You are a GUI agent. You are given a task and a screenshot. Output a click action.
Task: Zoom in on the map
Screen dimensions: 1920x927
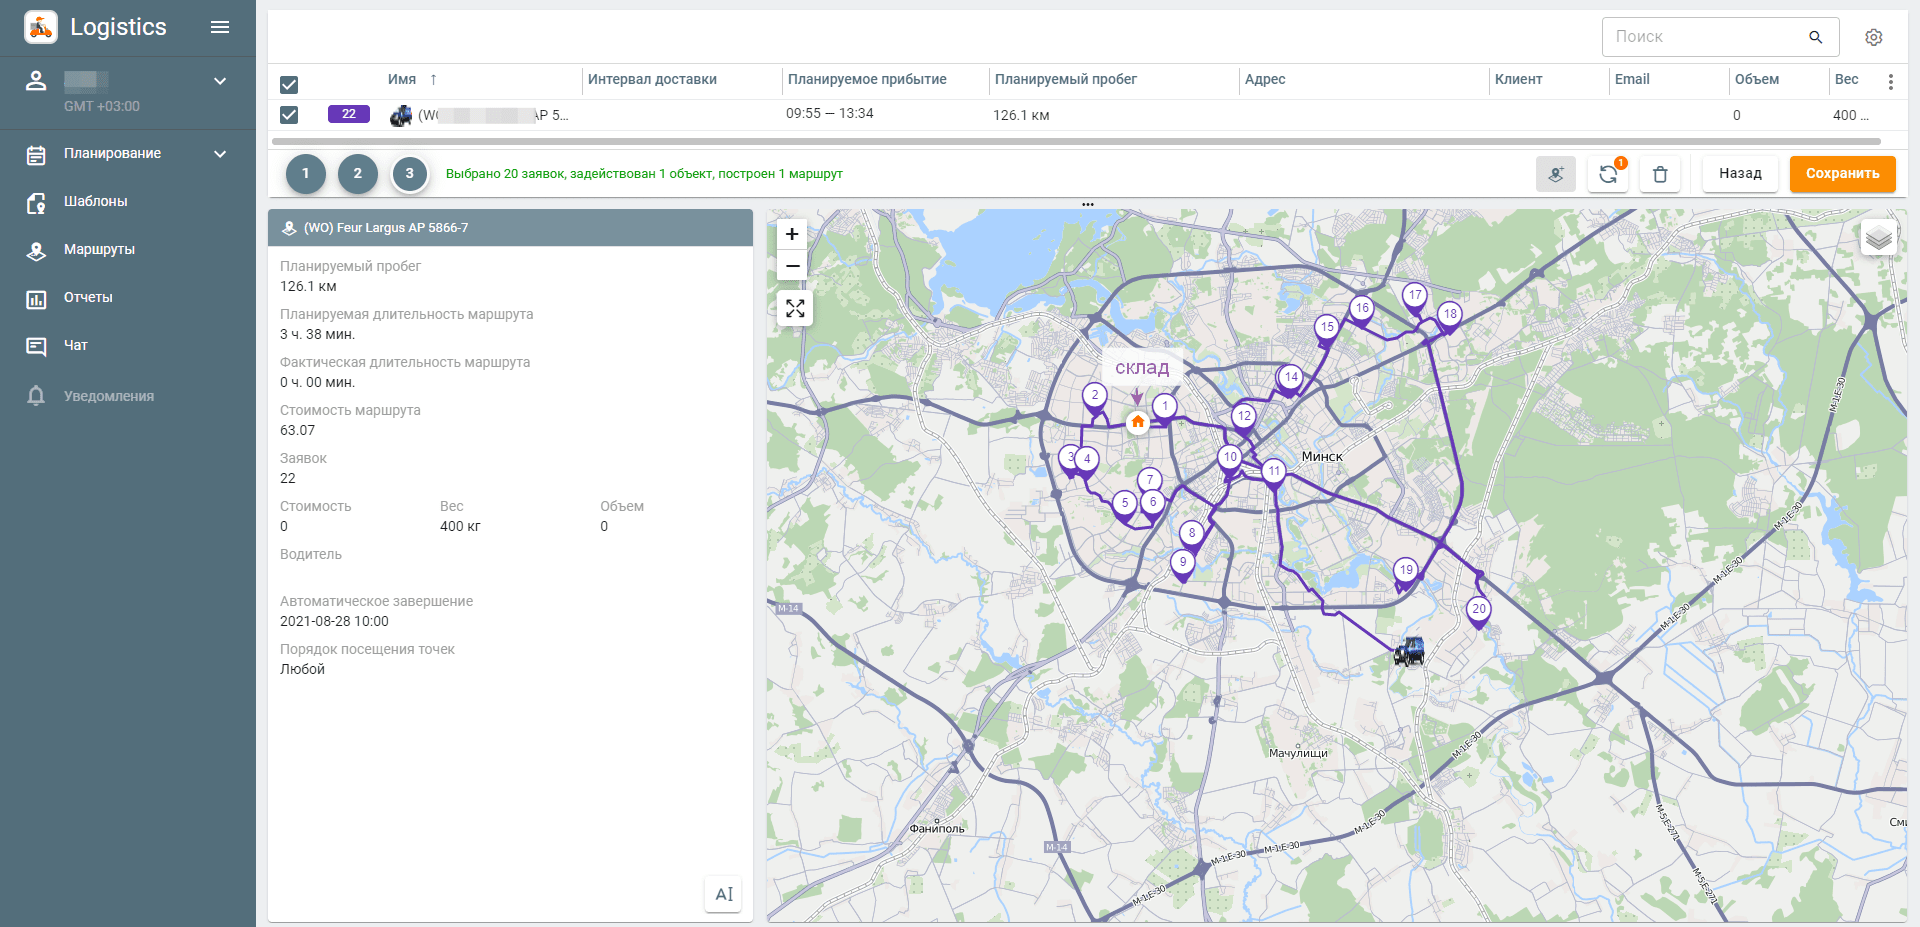click(792, 234)
